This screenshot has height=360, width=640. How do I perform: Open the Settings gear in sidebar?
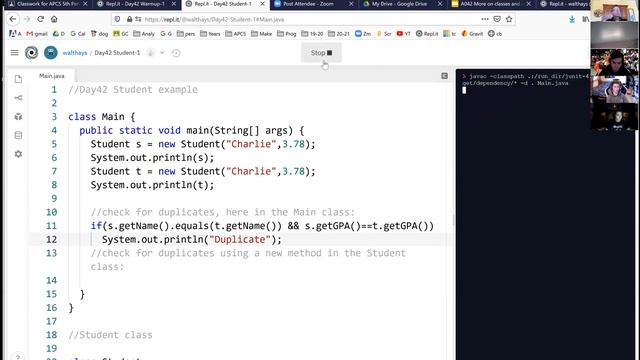18,154
